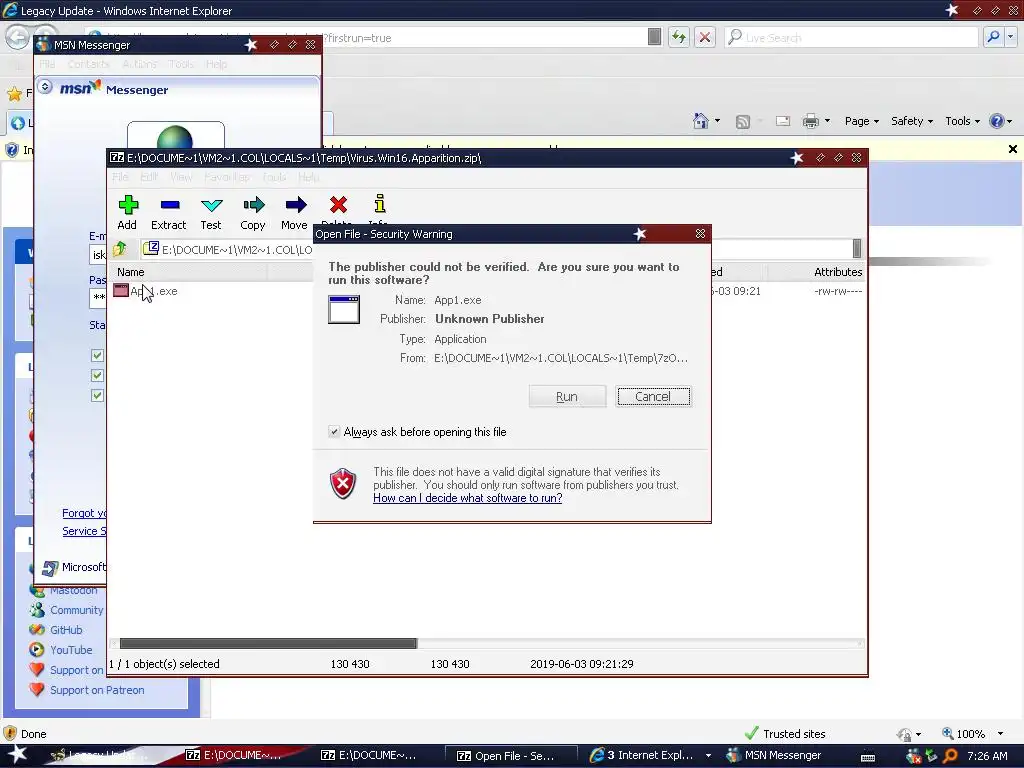Click the Name column header in 7-Zip

tap(189, 272)
